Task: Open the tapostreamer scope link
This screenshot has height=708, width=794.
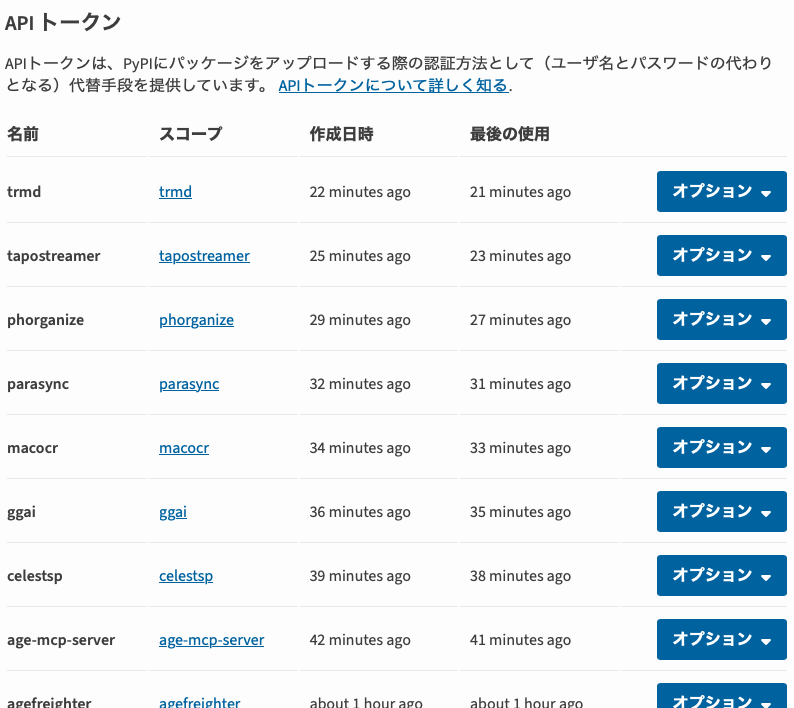Action: (204, 256)
